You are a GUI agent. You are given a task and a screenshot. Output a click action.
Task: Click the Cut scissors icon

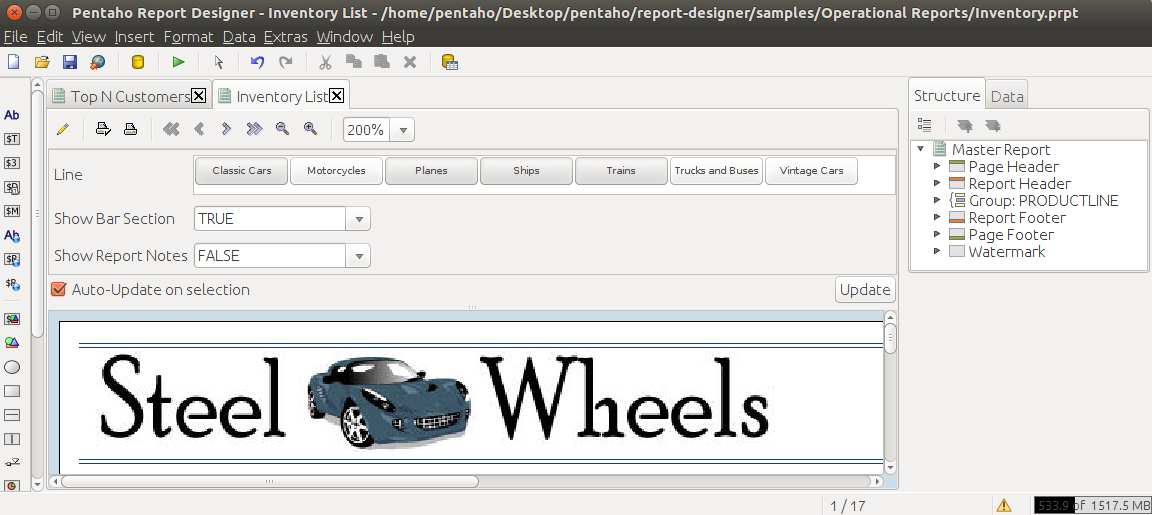tap(326, 62)
